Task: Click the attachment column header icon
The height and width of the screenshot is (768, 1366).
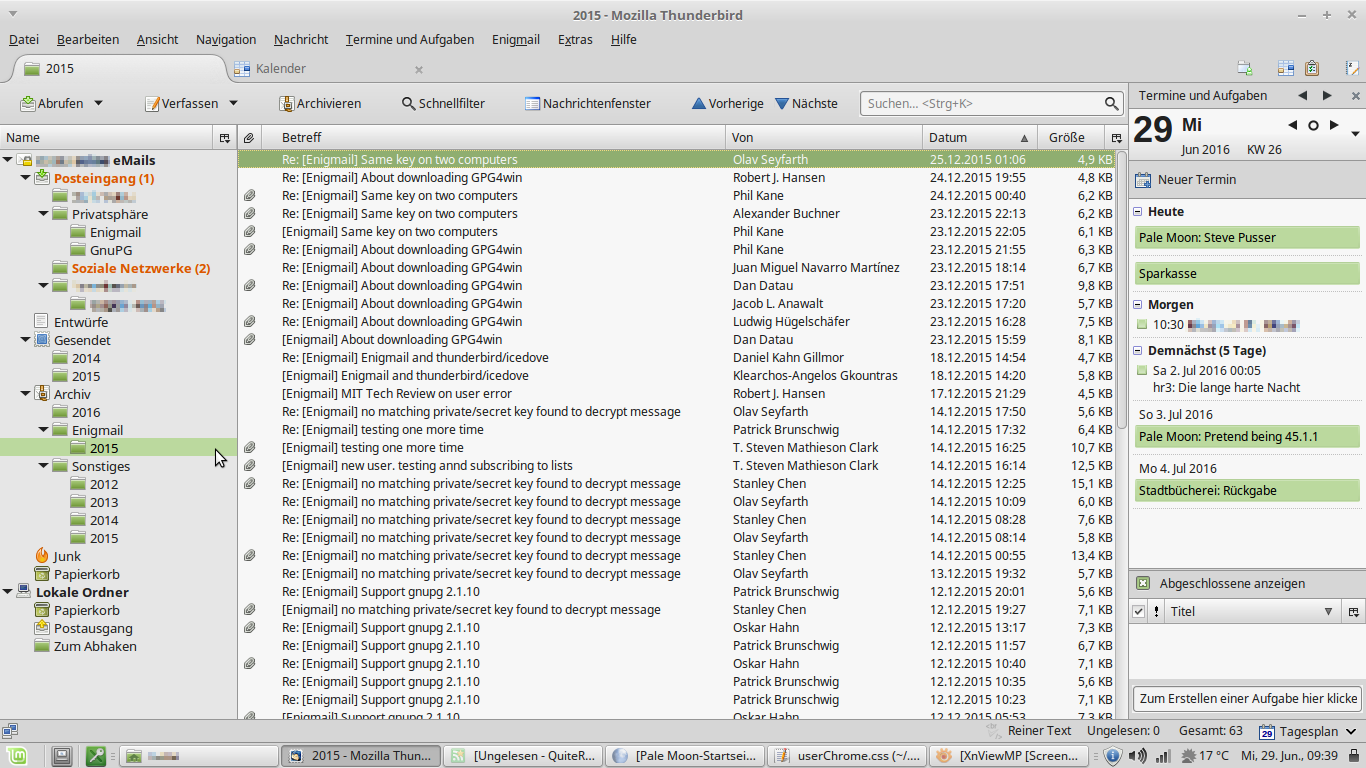Action: [x=249, y=137]
